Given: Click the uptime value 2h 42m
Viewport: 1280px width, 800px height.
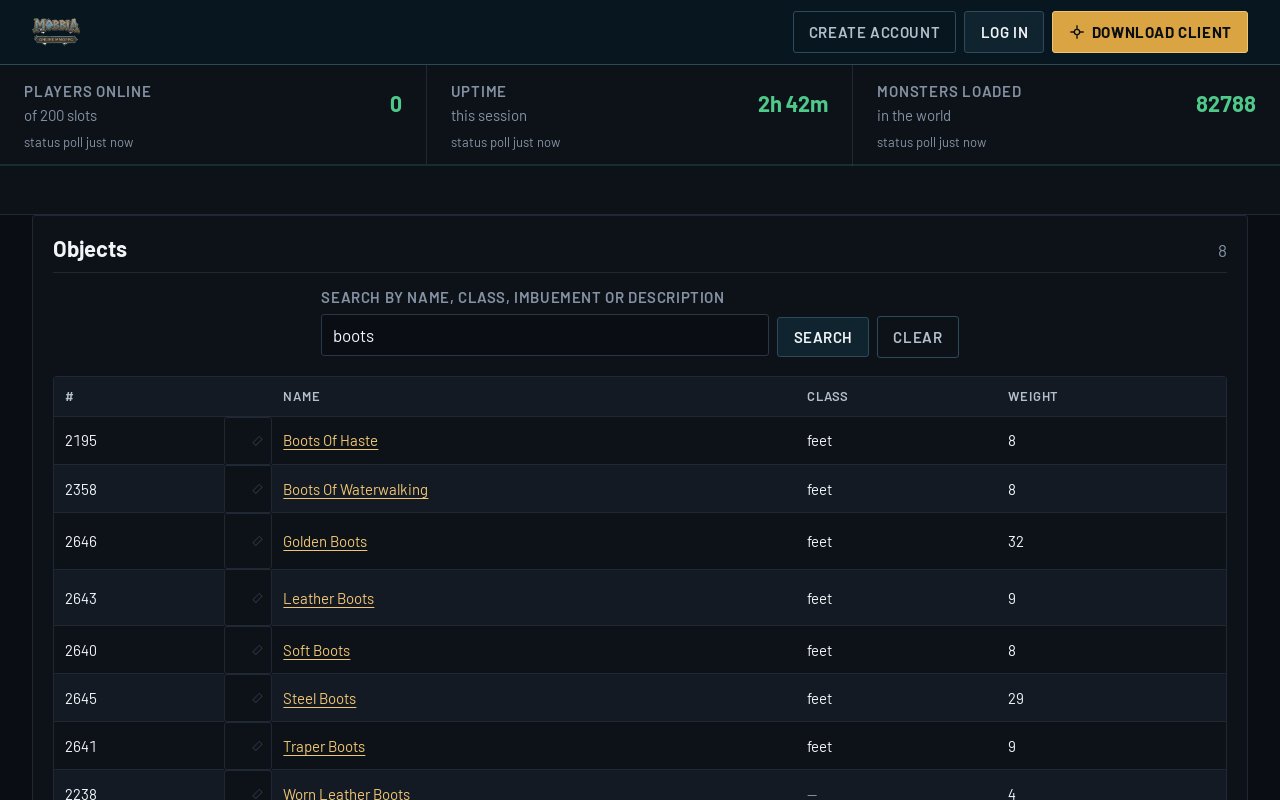Looking at the screenshot, I should [793, 104].
